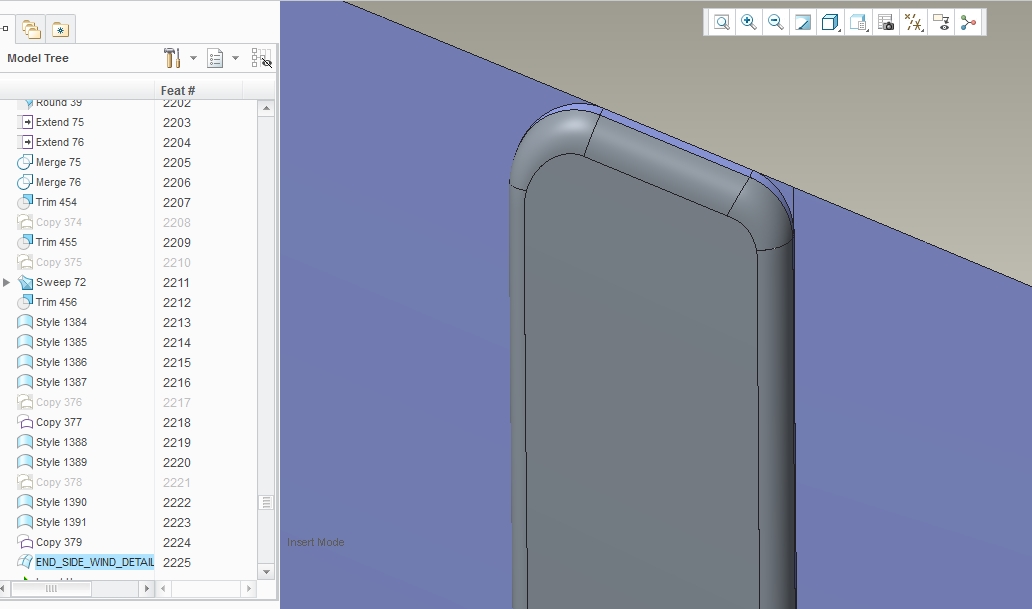Click the Feat column scroll-right arrow
The image size is (1032, 609).
pyautogui.click(x=249, y=589)
